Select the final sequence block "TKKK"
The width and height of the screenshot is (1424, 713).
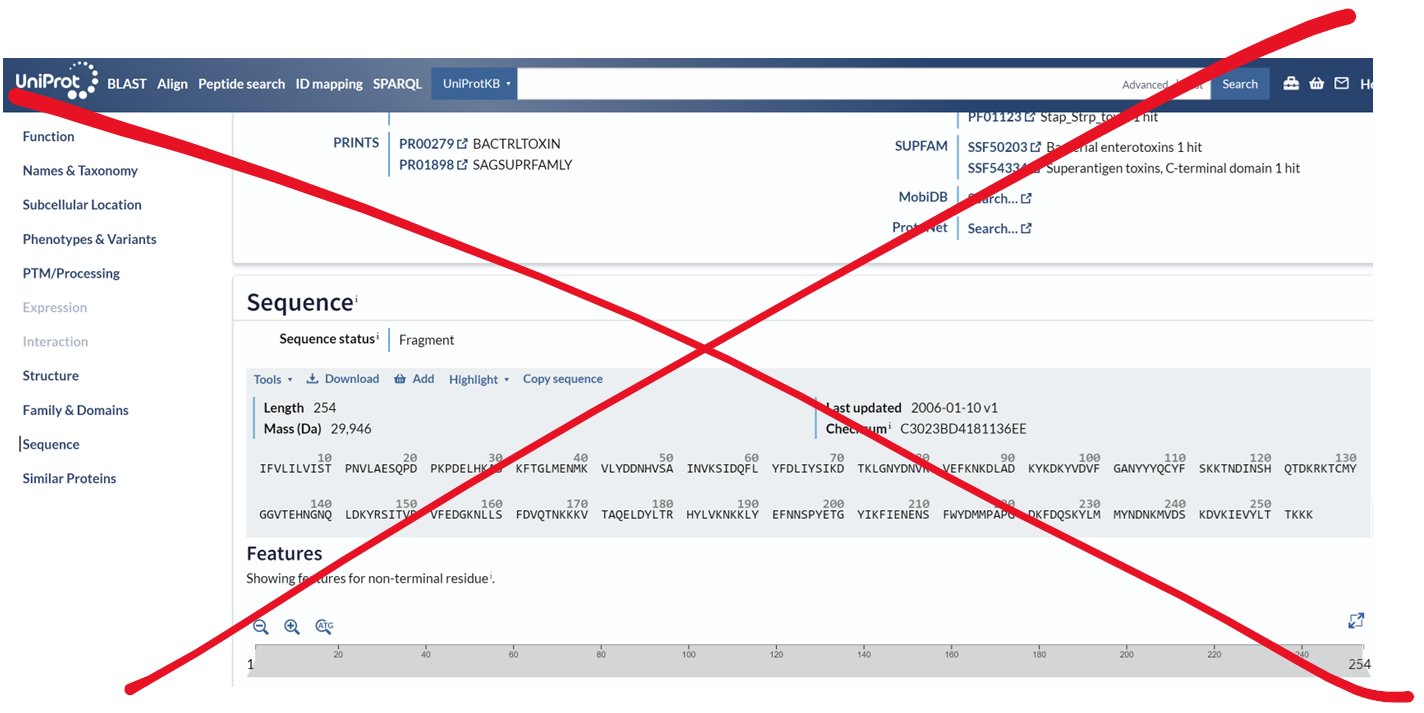[x=1299, y=515]
